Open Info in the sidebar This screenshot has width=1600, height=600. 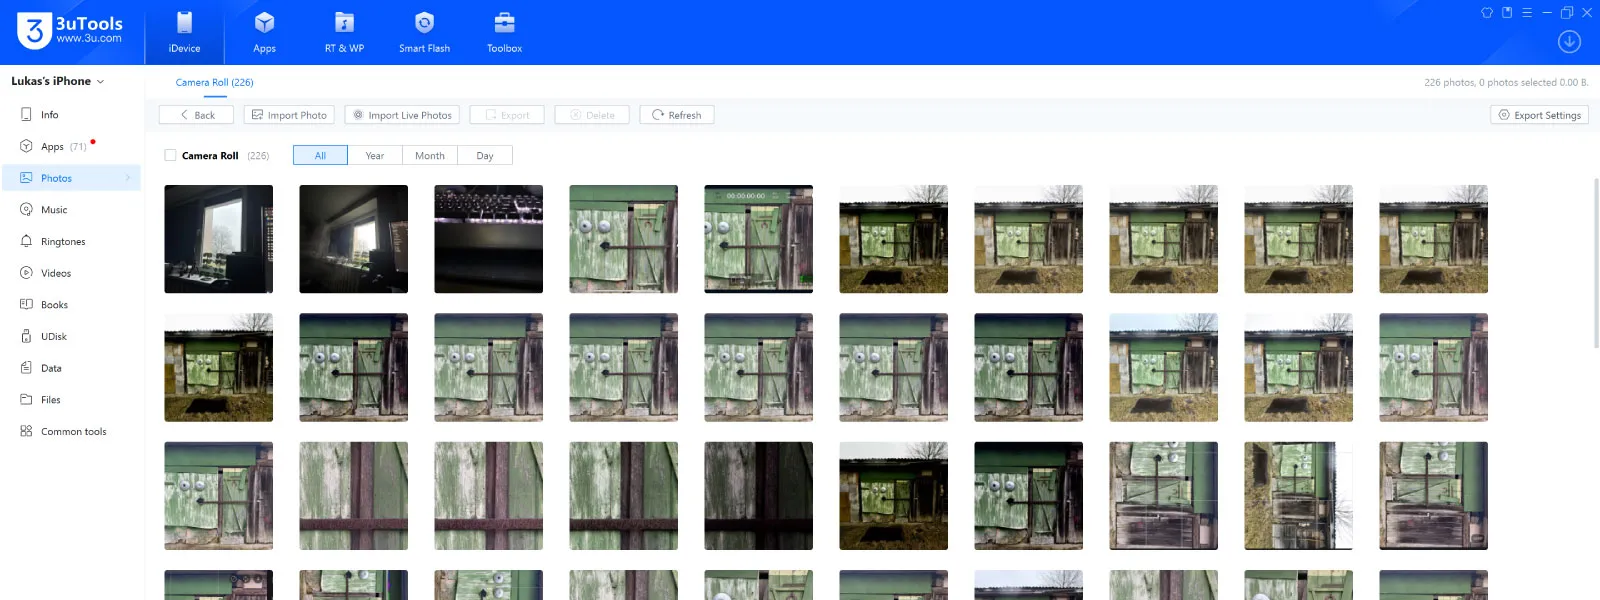click(70, 115)
